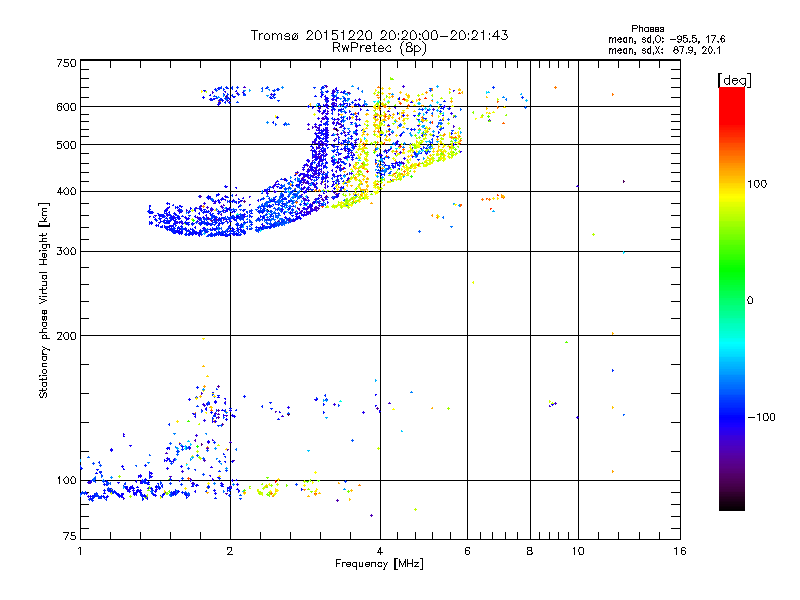Click the 'mean, sd,O: -95.5, 17.6' statistic

click(x=666, y=39)
